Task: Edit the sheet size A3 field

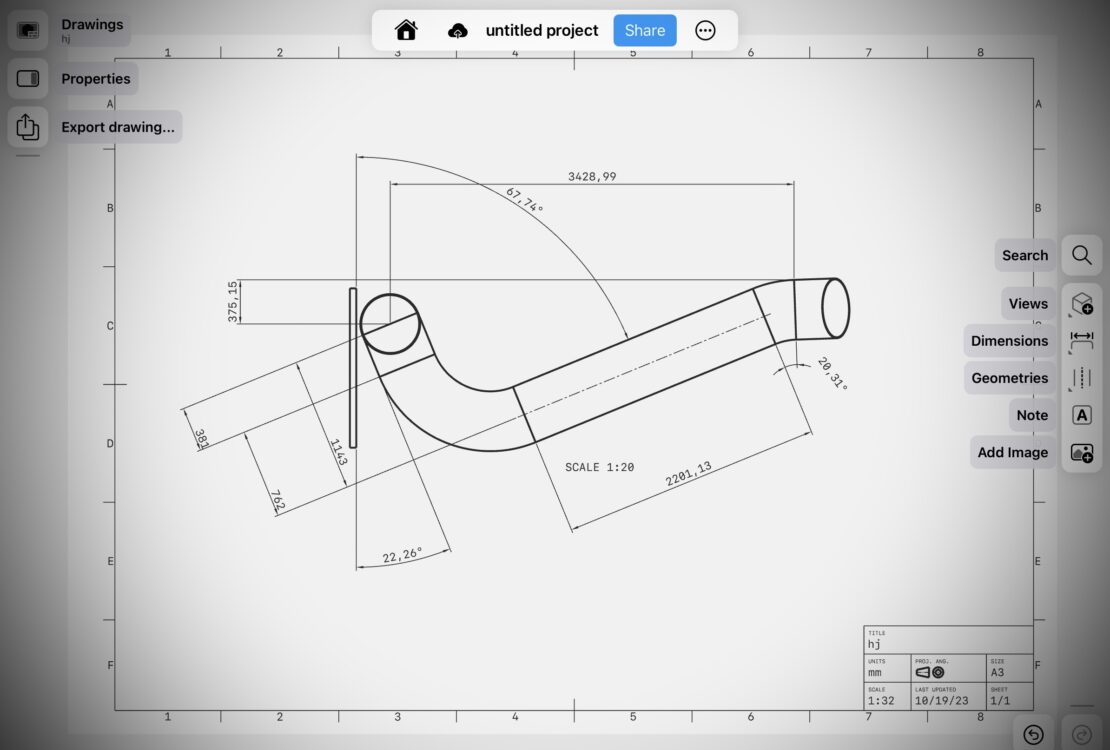Action: 997,672
